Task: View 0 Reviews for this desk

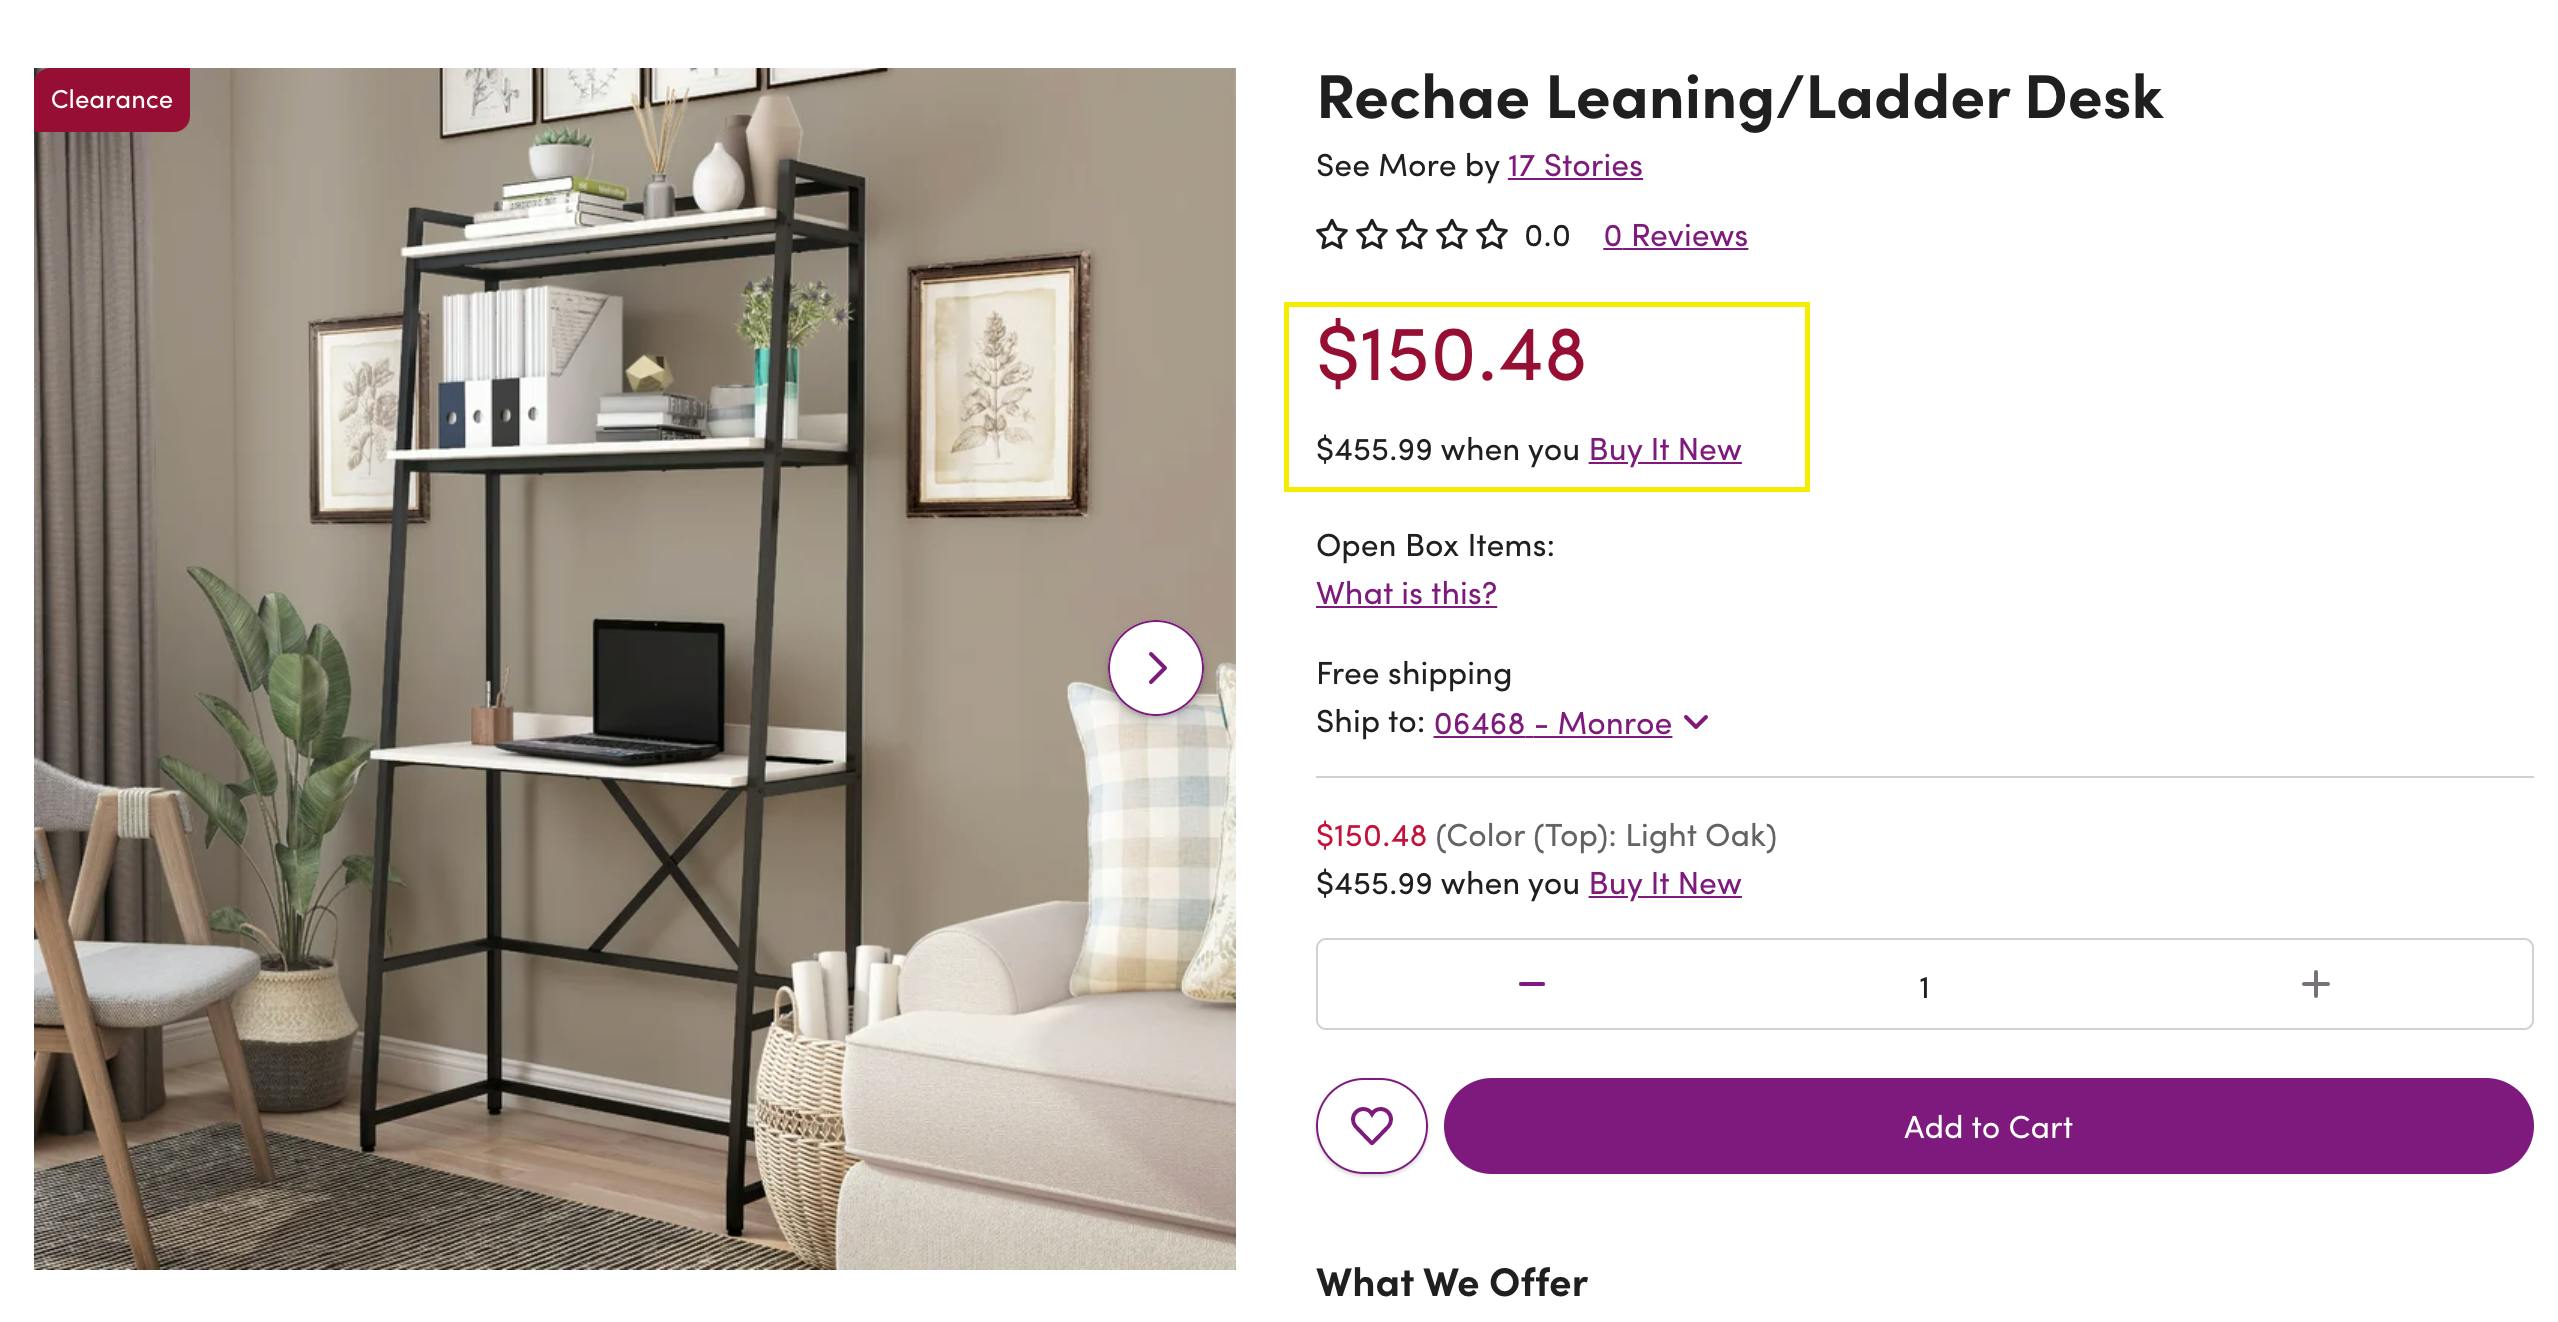Action: click(1675, 235)
